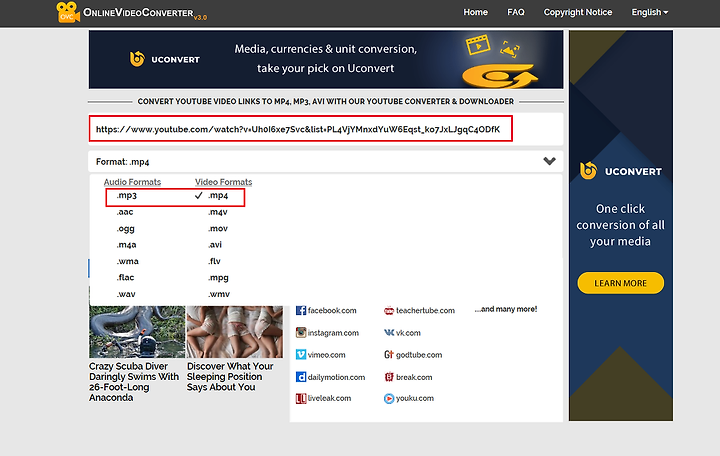Open the scuba diver anaconda thumbnail

coord(137,332)
